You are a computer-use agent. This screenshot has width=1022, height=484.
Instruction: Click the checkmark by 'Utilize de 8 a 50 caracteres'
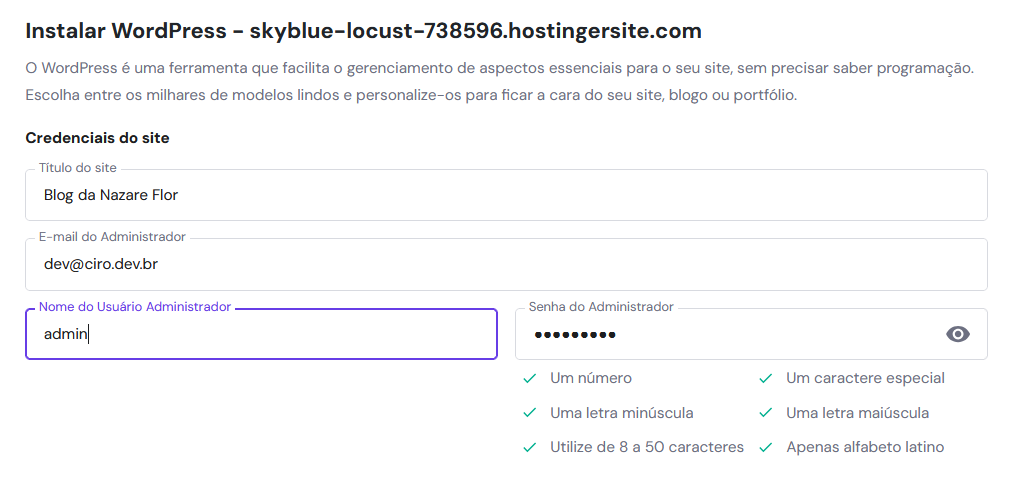[x=530, y=447]
